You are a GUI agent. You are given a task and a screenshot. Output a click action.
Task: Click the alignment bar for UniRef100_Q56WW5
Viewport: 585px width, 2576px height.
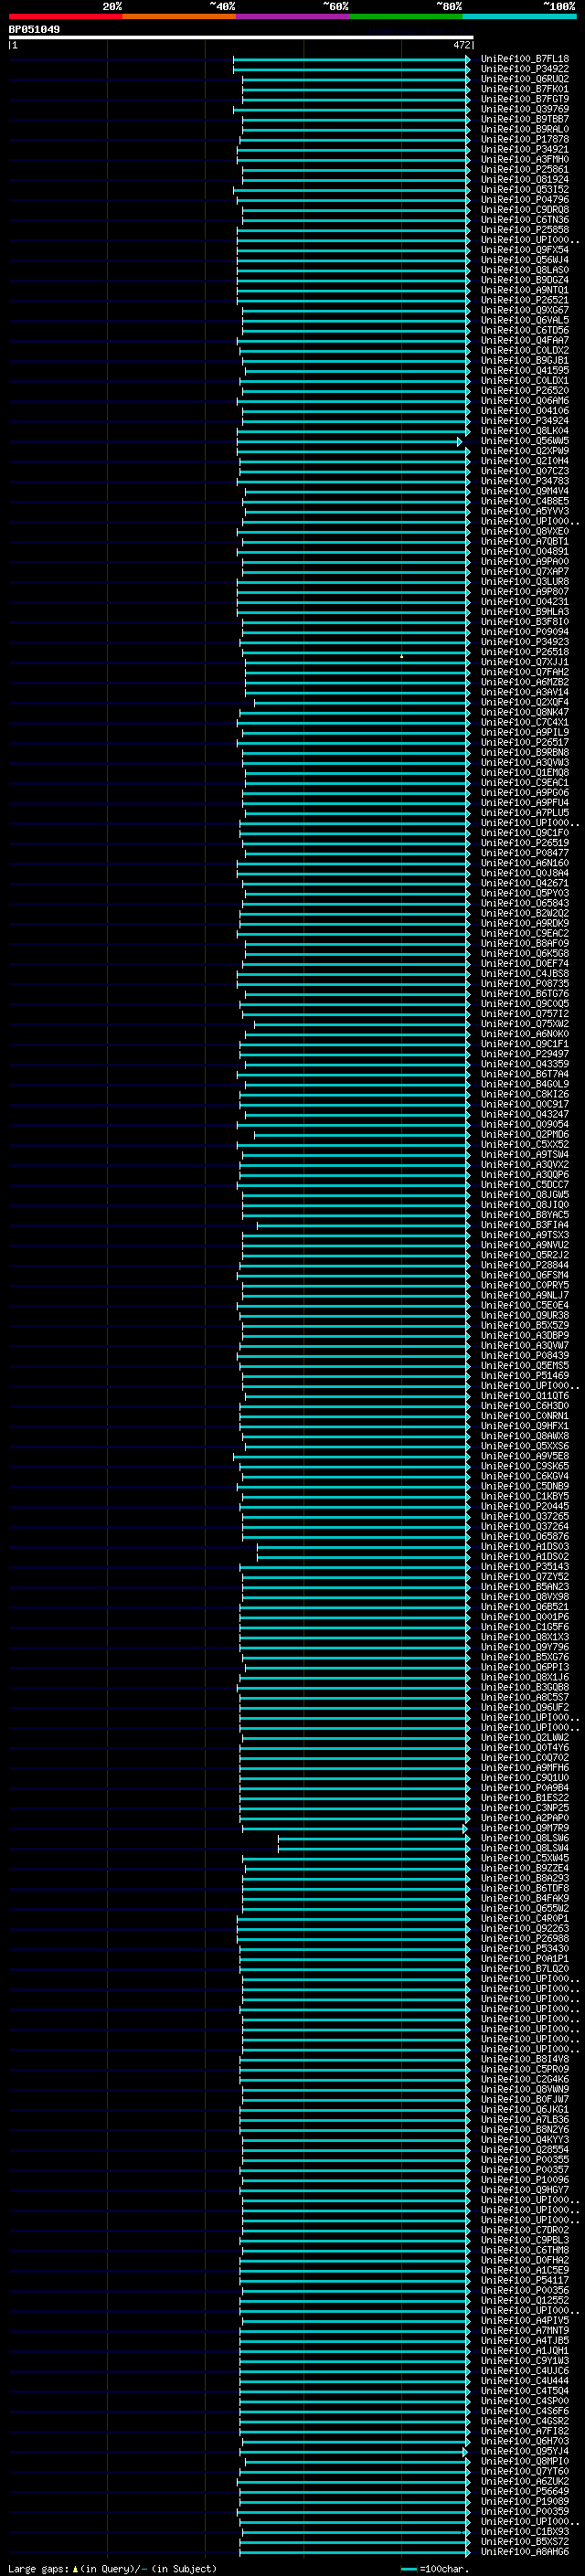point(350,441)
